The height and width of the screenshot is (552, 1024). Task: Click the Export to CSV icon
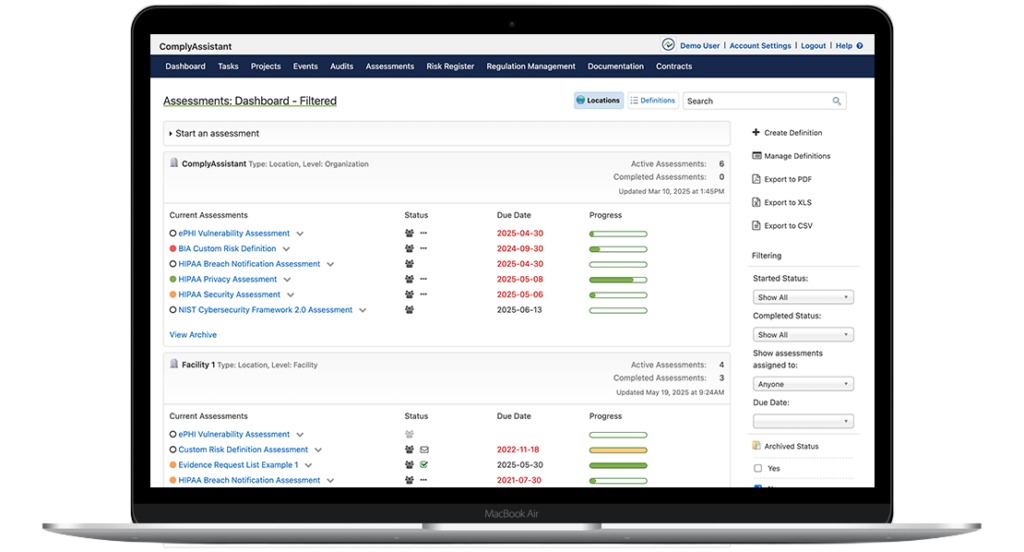click(756, 226)
